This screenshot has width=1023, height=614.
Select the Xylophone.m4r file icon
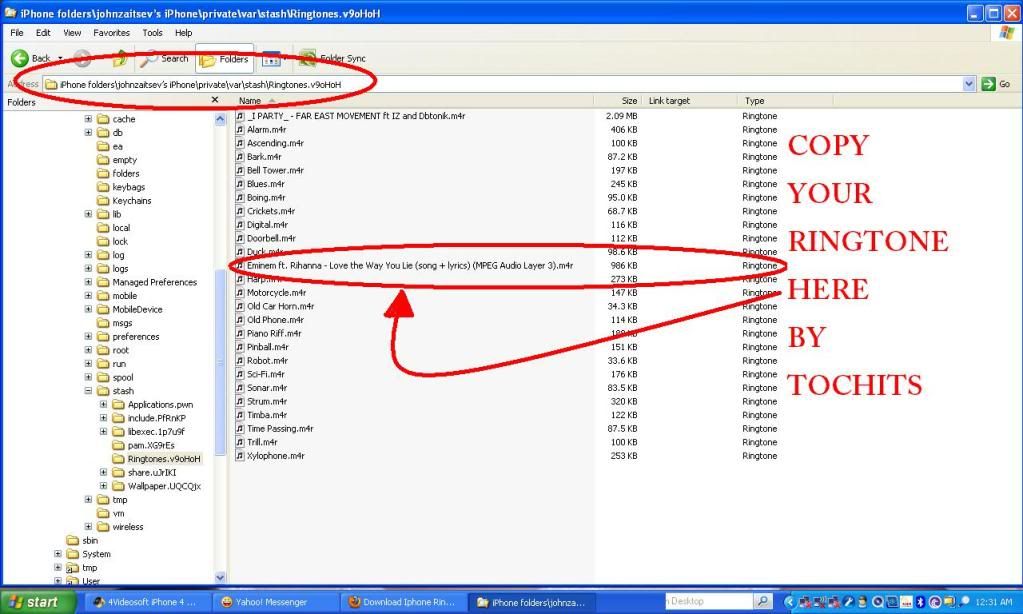click(x=240, y=456)
